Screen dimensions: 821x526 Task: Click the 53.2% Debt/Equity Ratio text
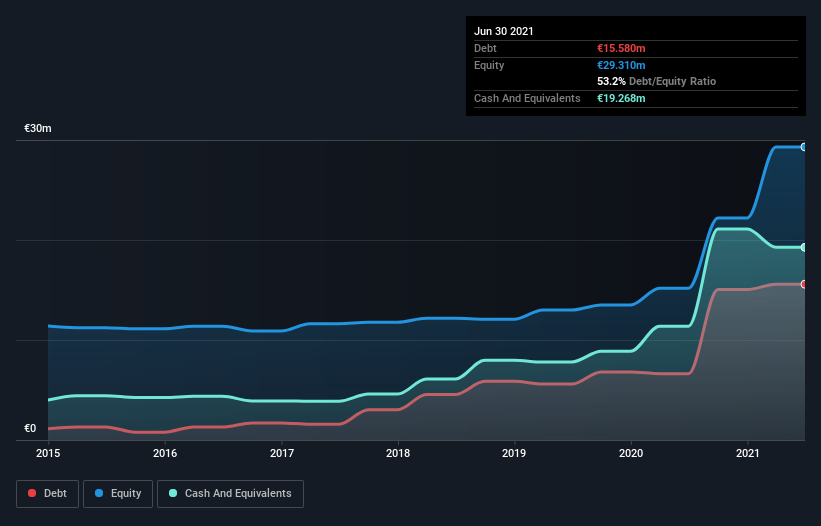pos(657,81)
